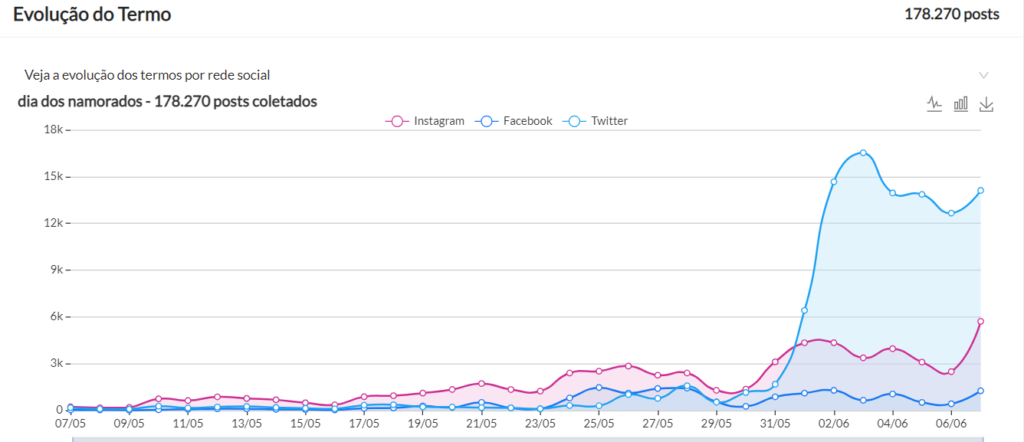Click the last Instagram data point near 6k

981,321
